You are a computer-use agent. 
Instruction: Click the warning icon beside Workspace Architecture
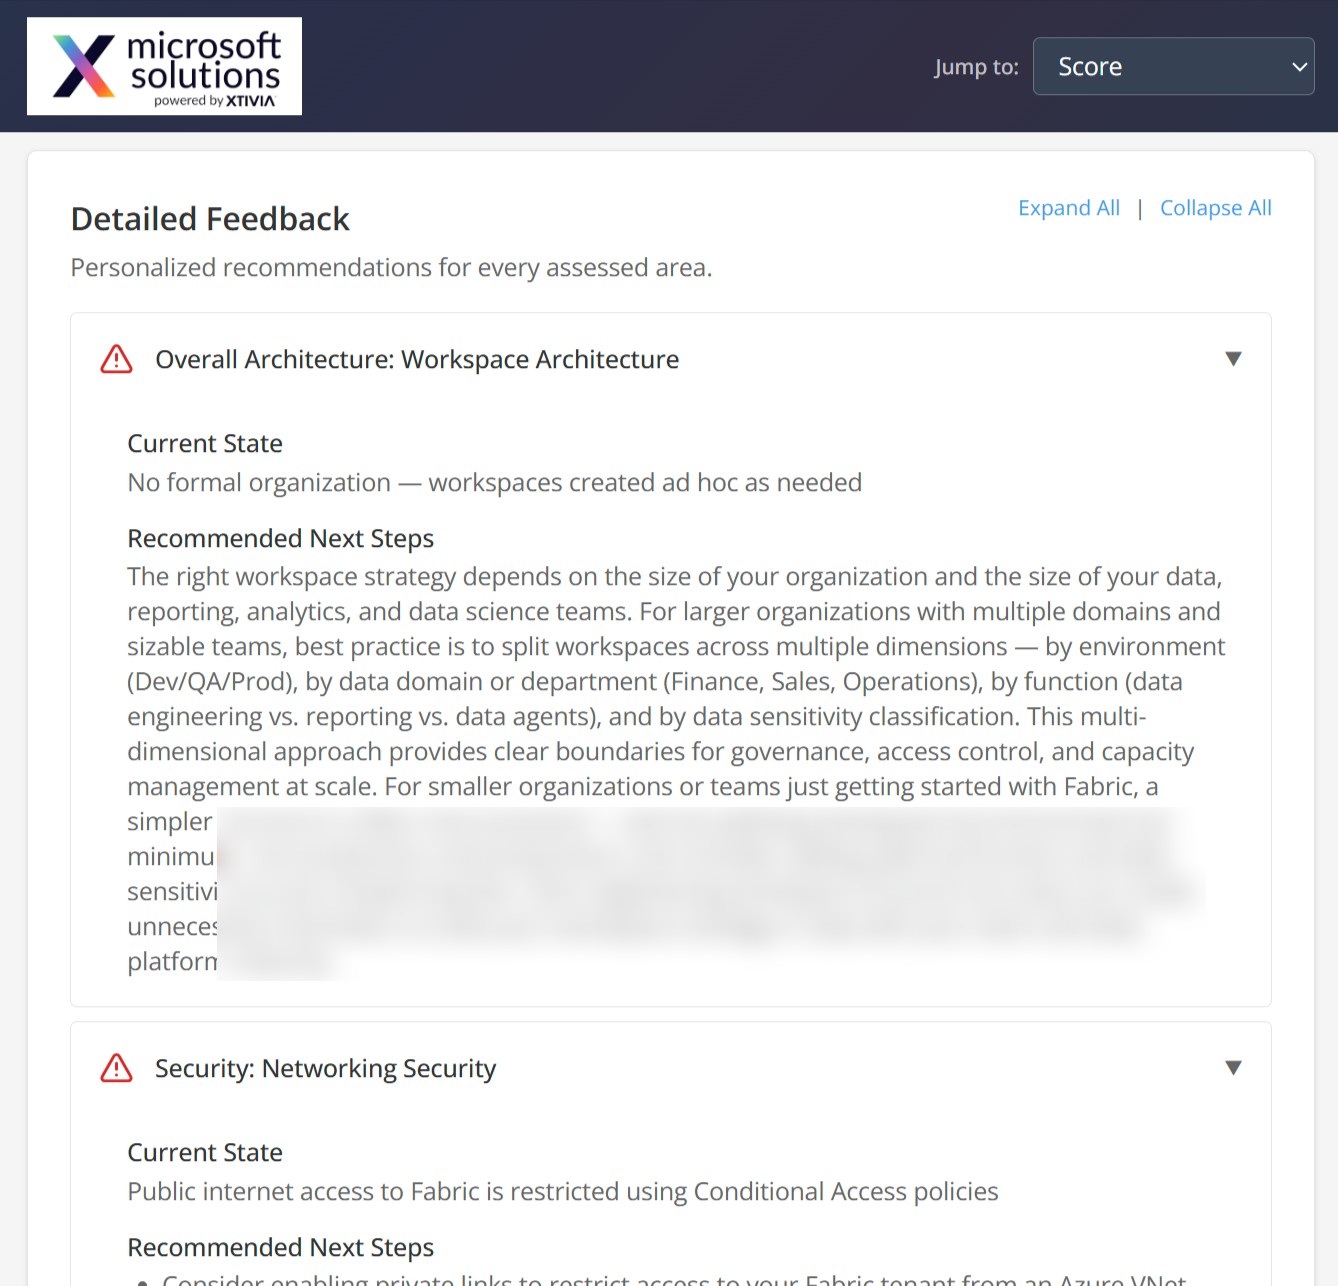pyautogui.click(x=117, y=359)
